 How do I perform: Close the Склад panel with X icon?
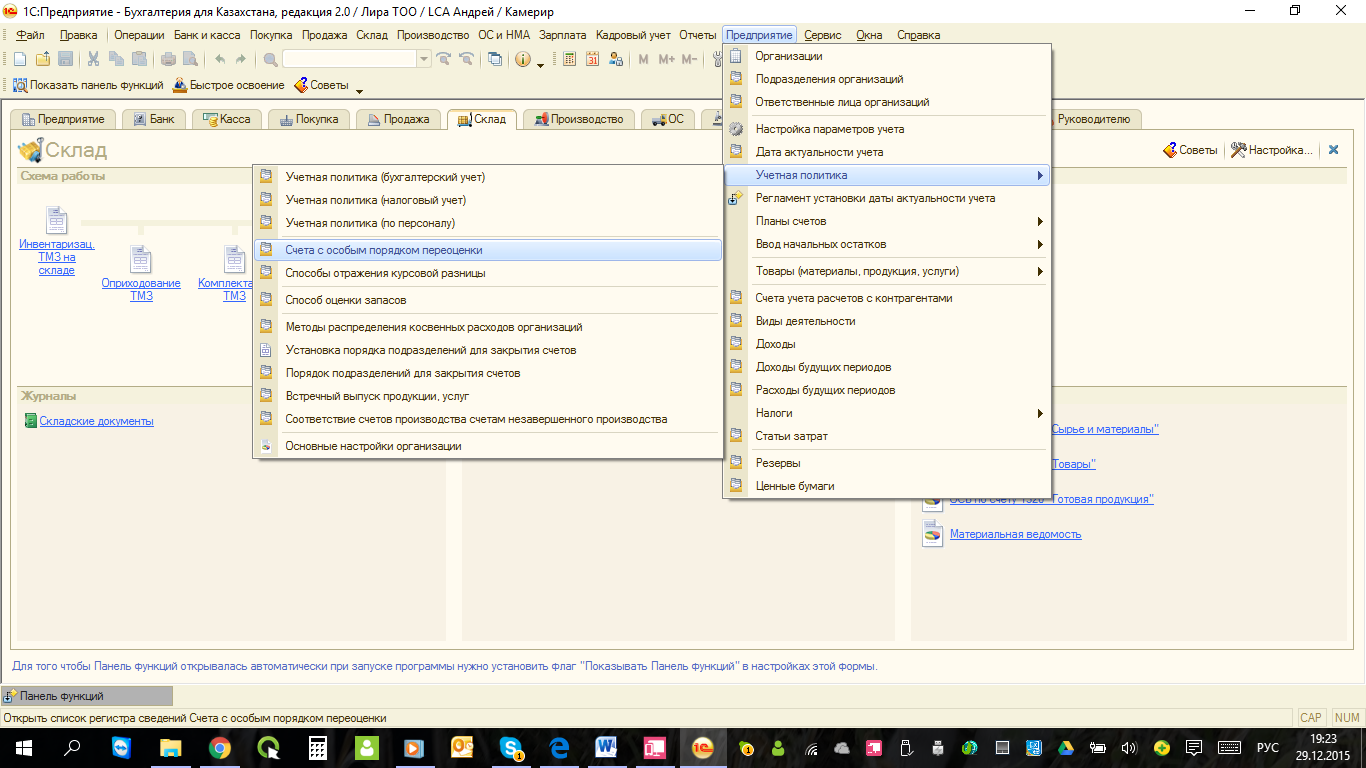[1333, 150]
